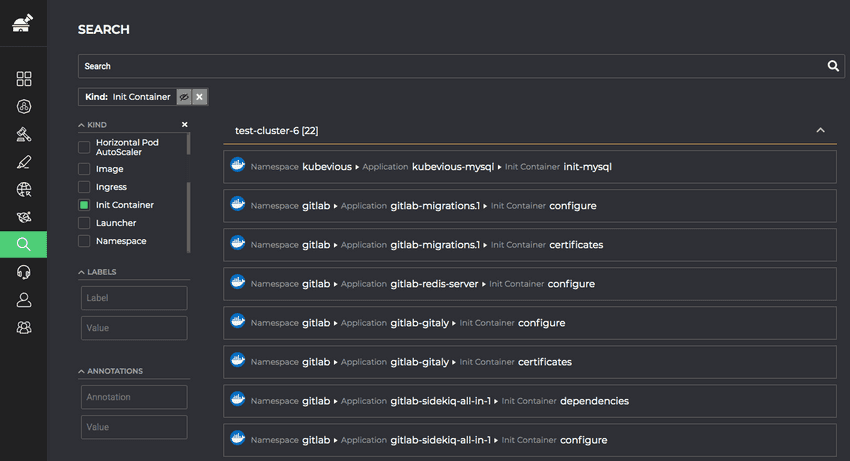Viewport: 850px width, 461px height.
Task: Click the Kubevious logo at top left
Action: click(23, 23)
